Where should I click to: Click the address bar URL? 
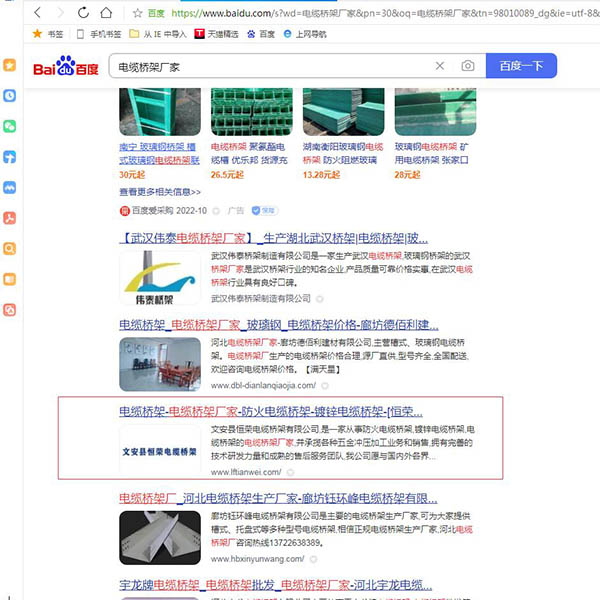385,13
